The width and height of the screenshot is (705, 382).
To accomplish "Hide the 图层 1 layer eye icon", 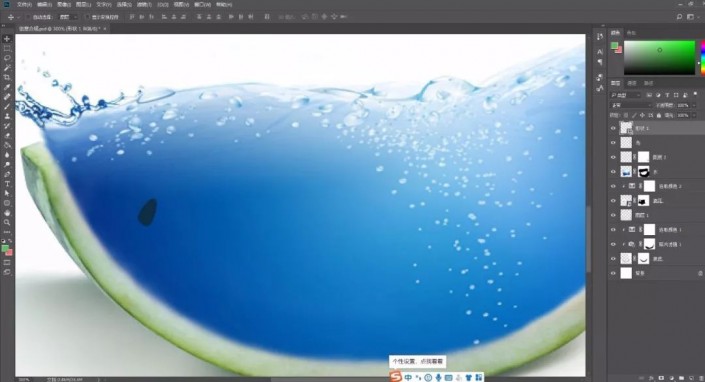I will point(613,215).
